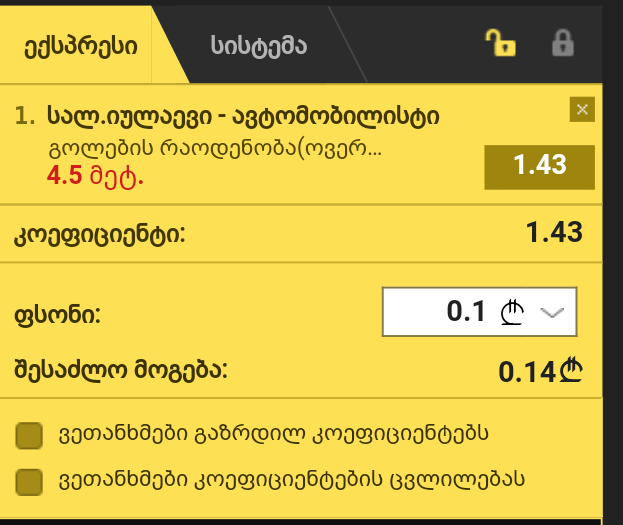The width and height of the screenshot is (623, 525).
Task: Click the gray closed padlock icon
Action: click(563, 43)
